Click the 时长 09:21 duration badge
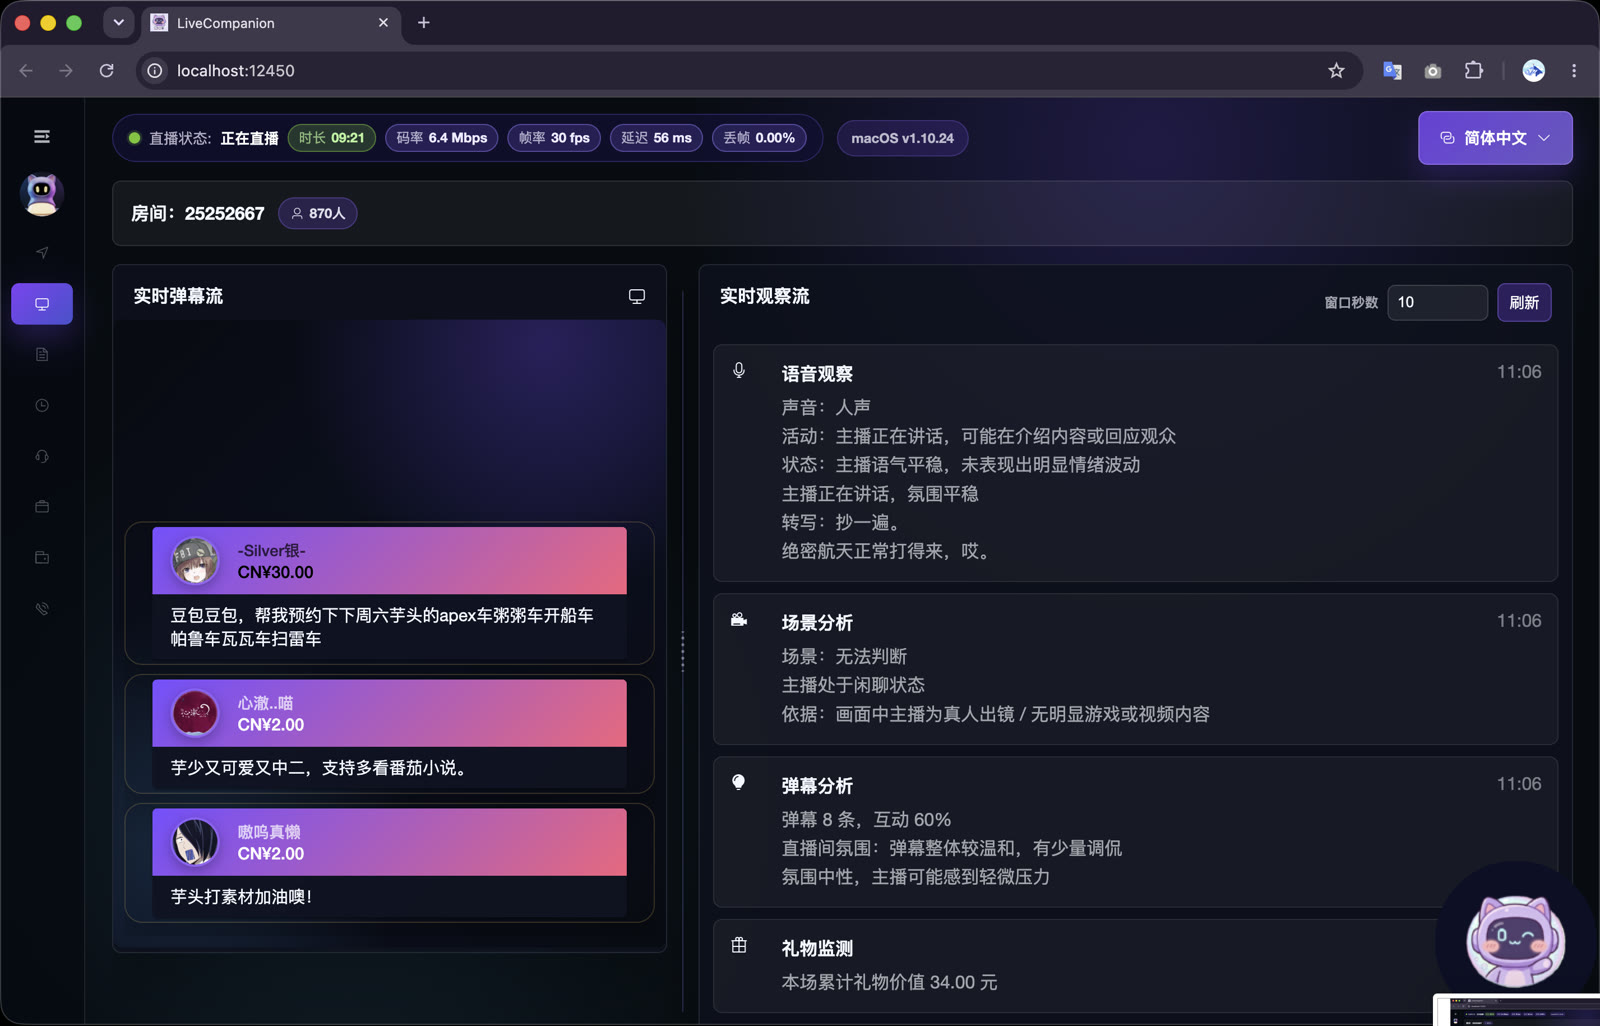 pyautogui.click(x=332, y=138)
